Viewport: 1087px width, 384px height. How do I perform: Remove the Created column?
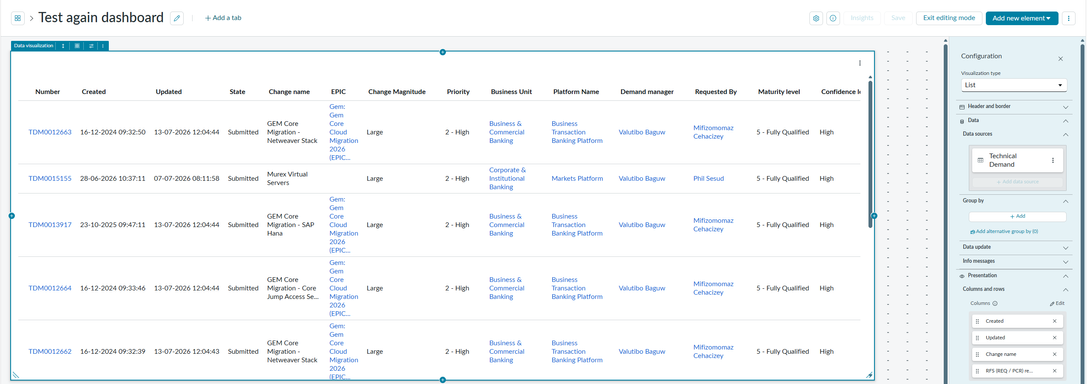(1054, 321)
